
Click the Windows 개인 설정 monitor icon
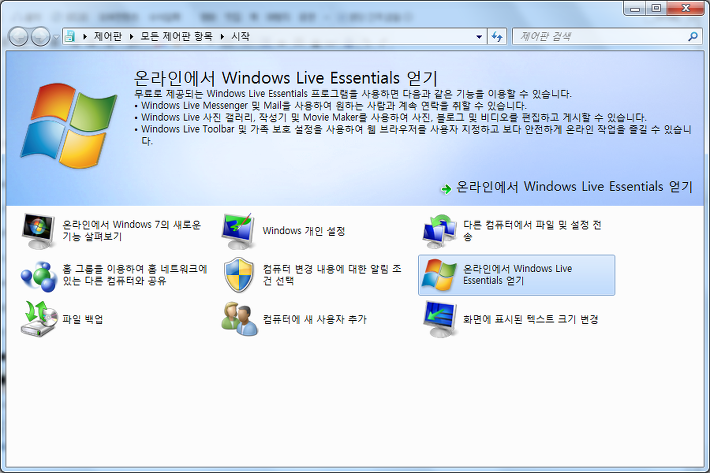point(239,231)
